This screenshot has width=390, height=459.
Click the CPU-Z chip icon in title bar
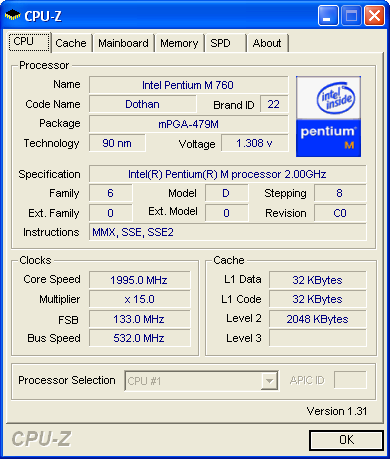[x=12, y=15]
